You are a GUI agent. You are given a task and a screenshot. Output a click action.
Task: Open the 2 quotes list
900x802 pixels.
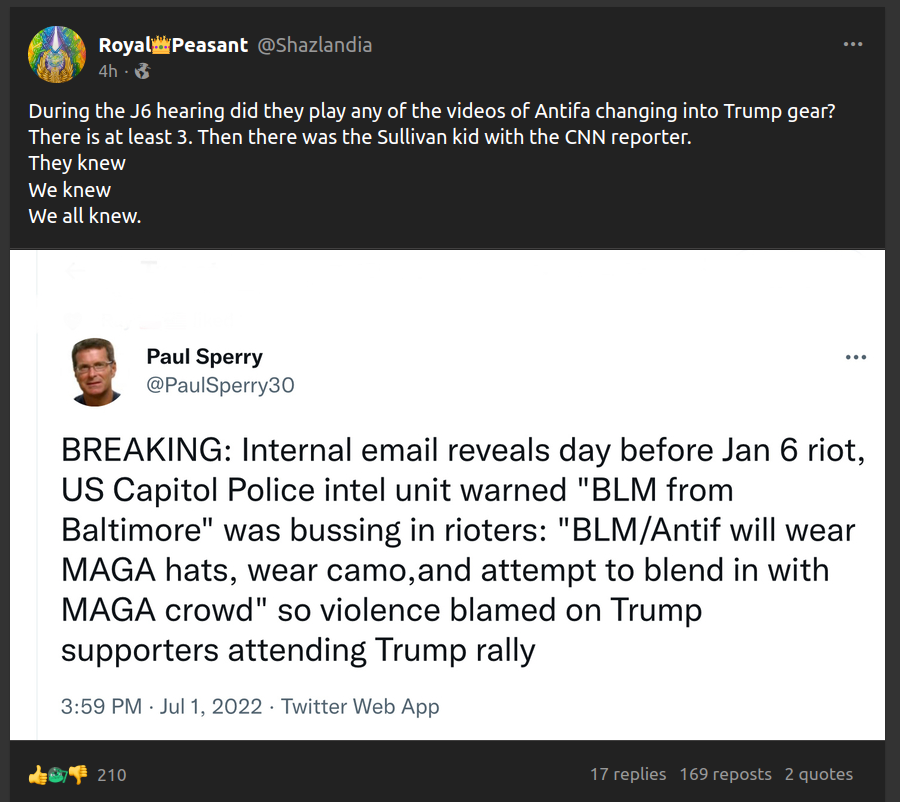point(818,774)
